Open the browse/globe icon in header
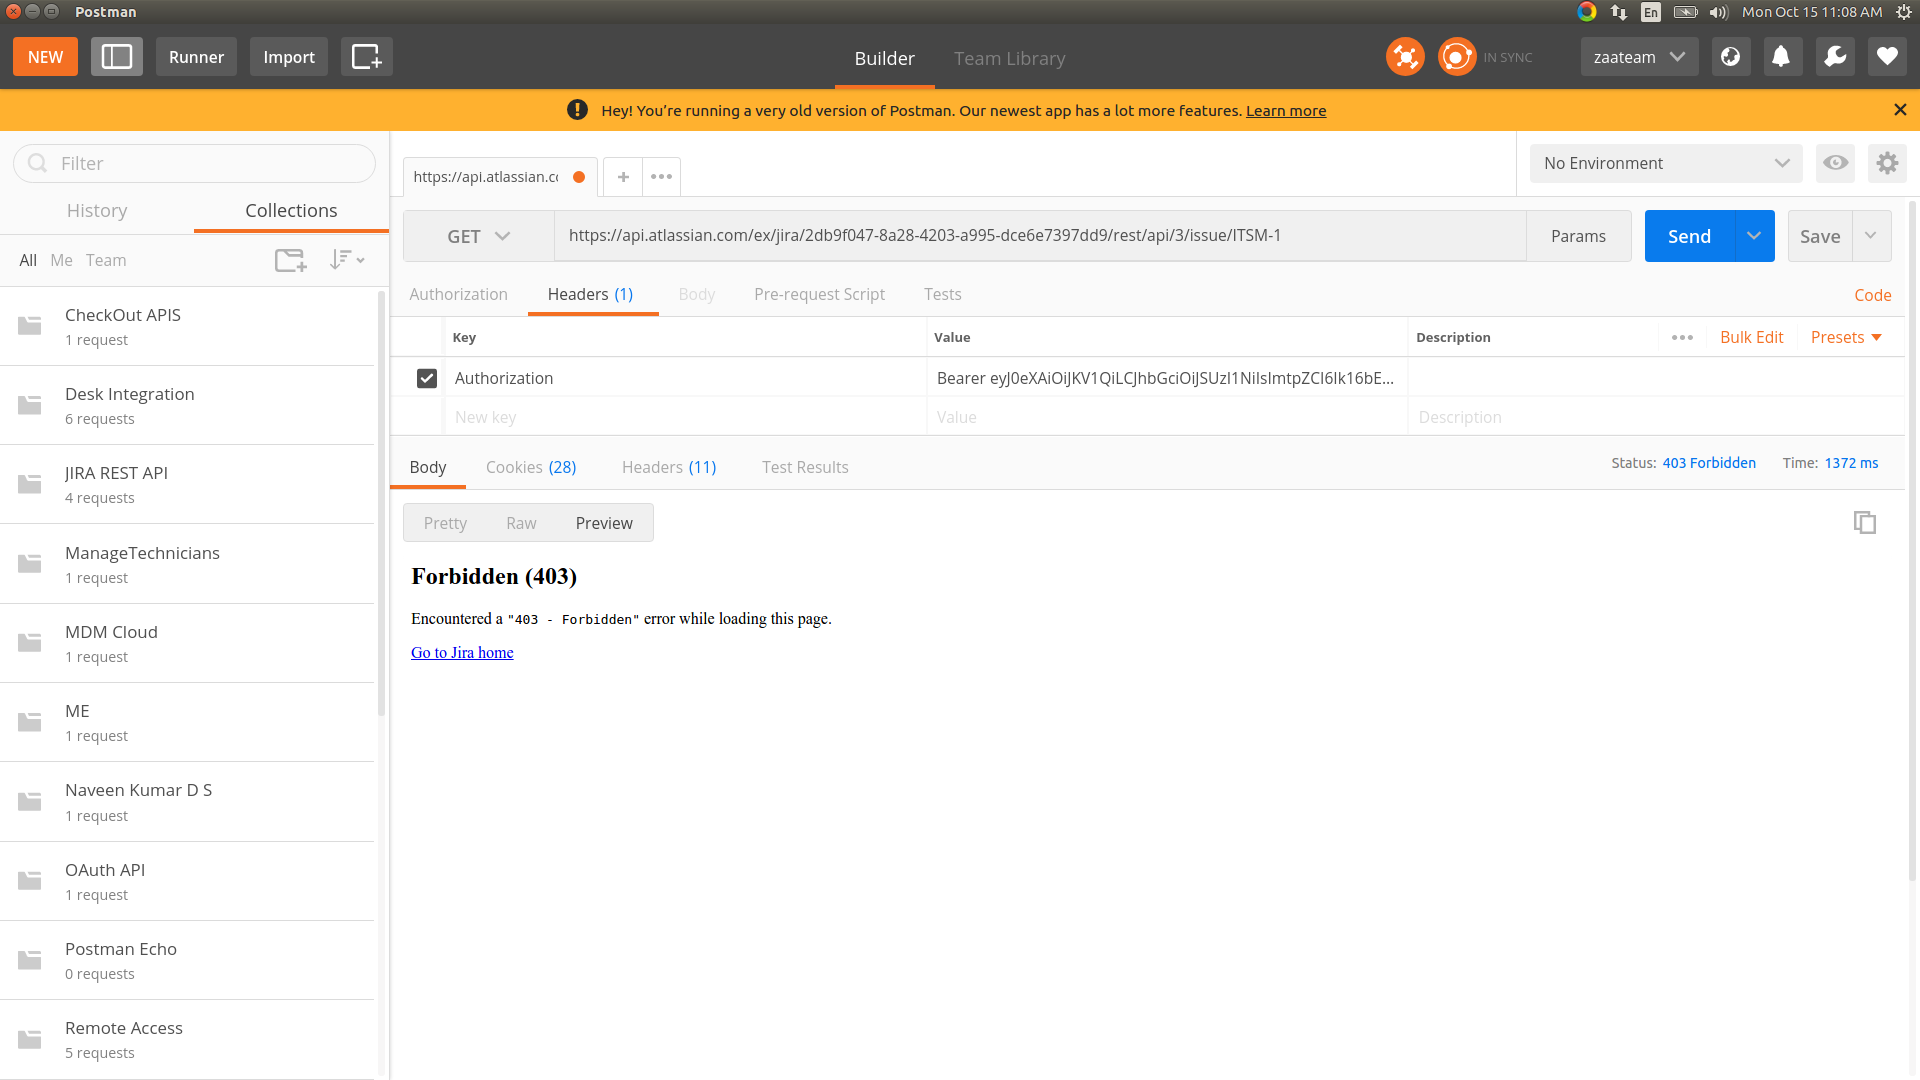1920x1080 pixels. (x=1731, y=57)
